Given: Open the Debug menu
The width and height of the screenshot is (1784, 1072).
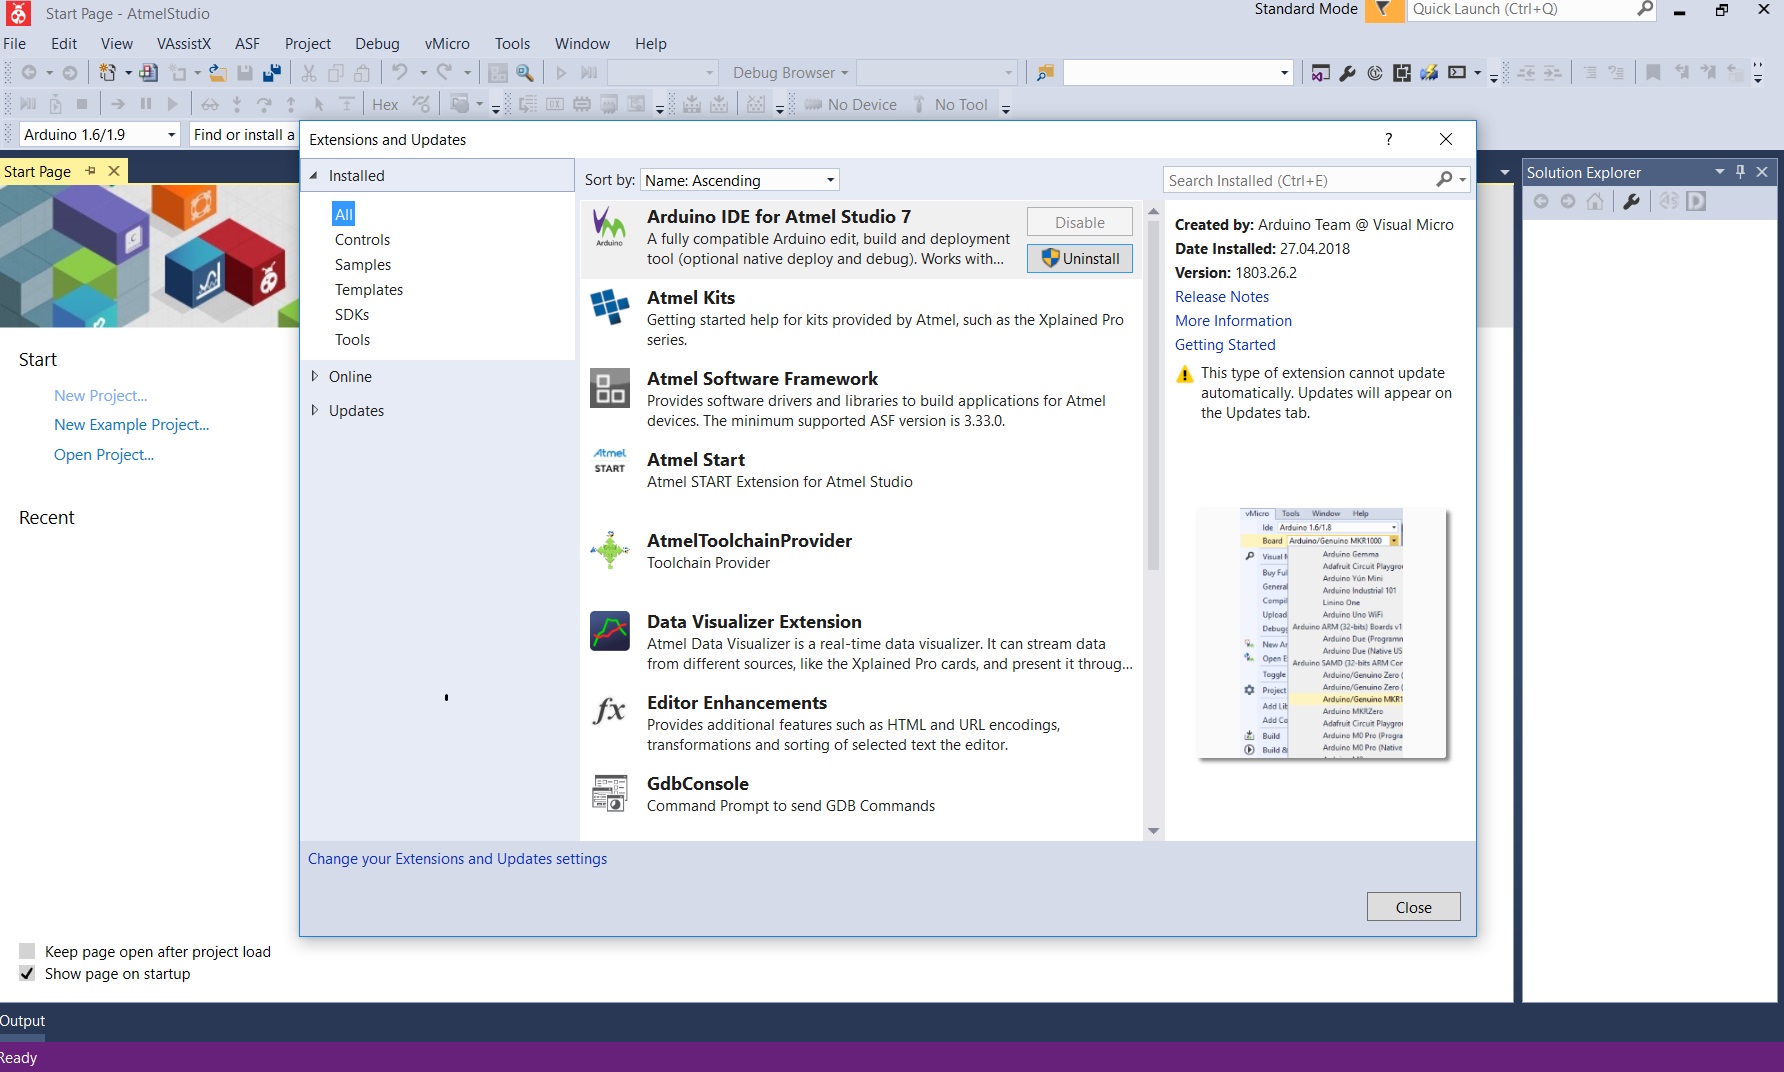Looking at the screenshot, I should point(377,44).
